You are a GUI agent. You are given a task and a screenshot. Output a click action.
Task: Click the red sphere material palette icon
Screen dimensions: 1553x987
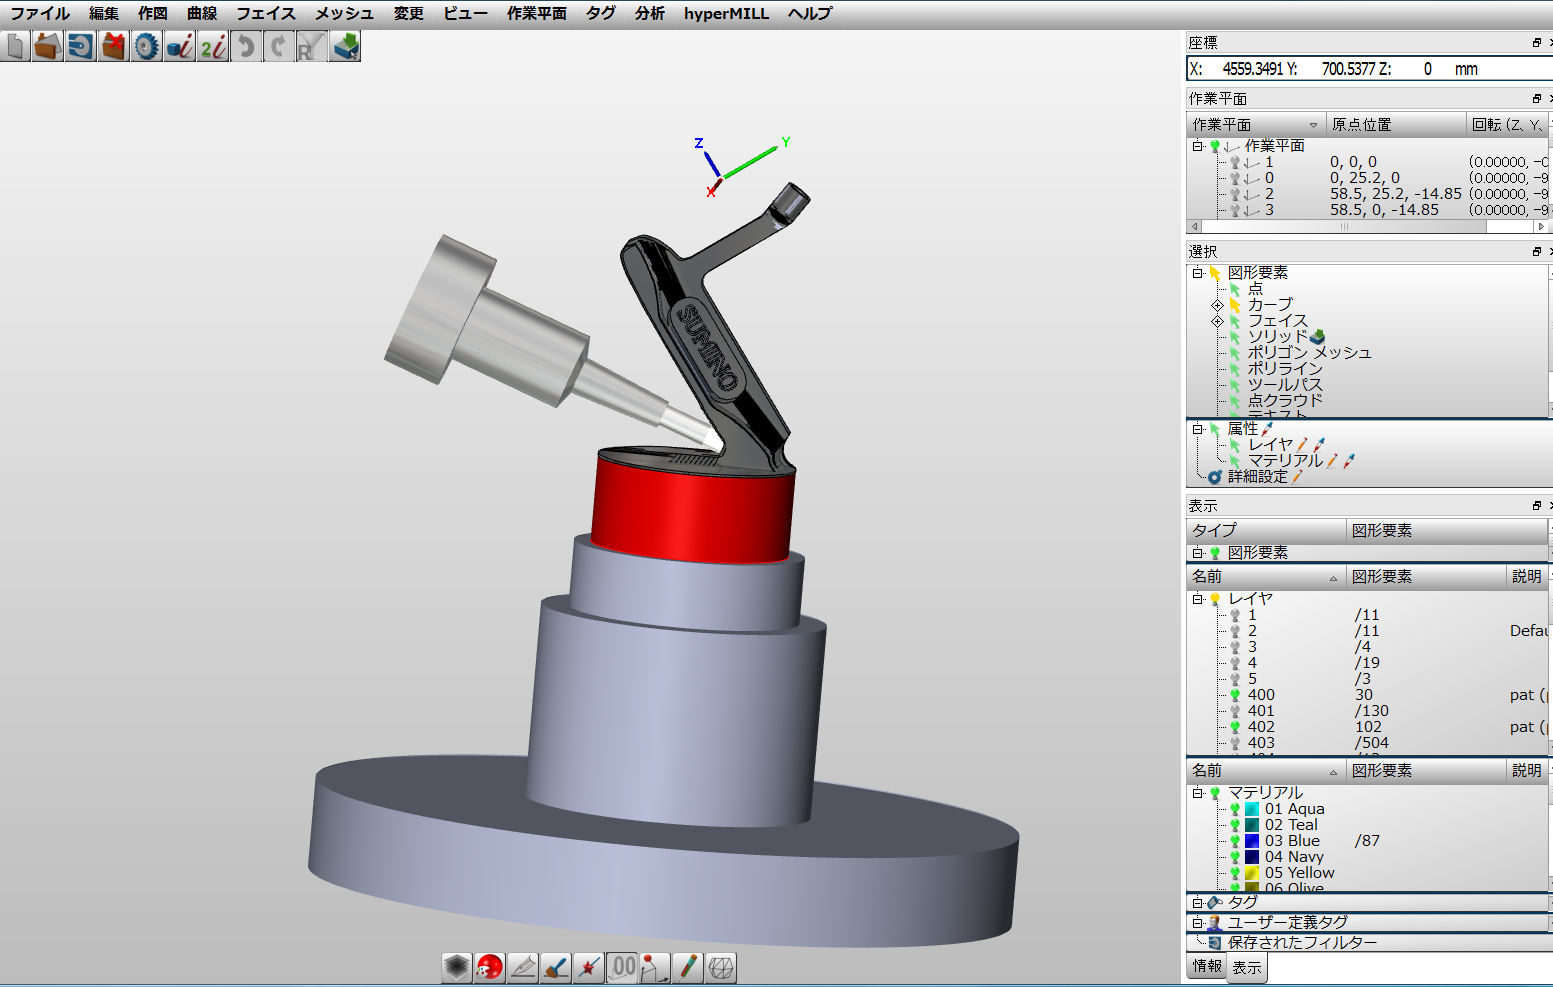pos(490,967)
